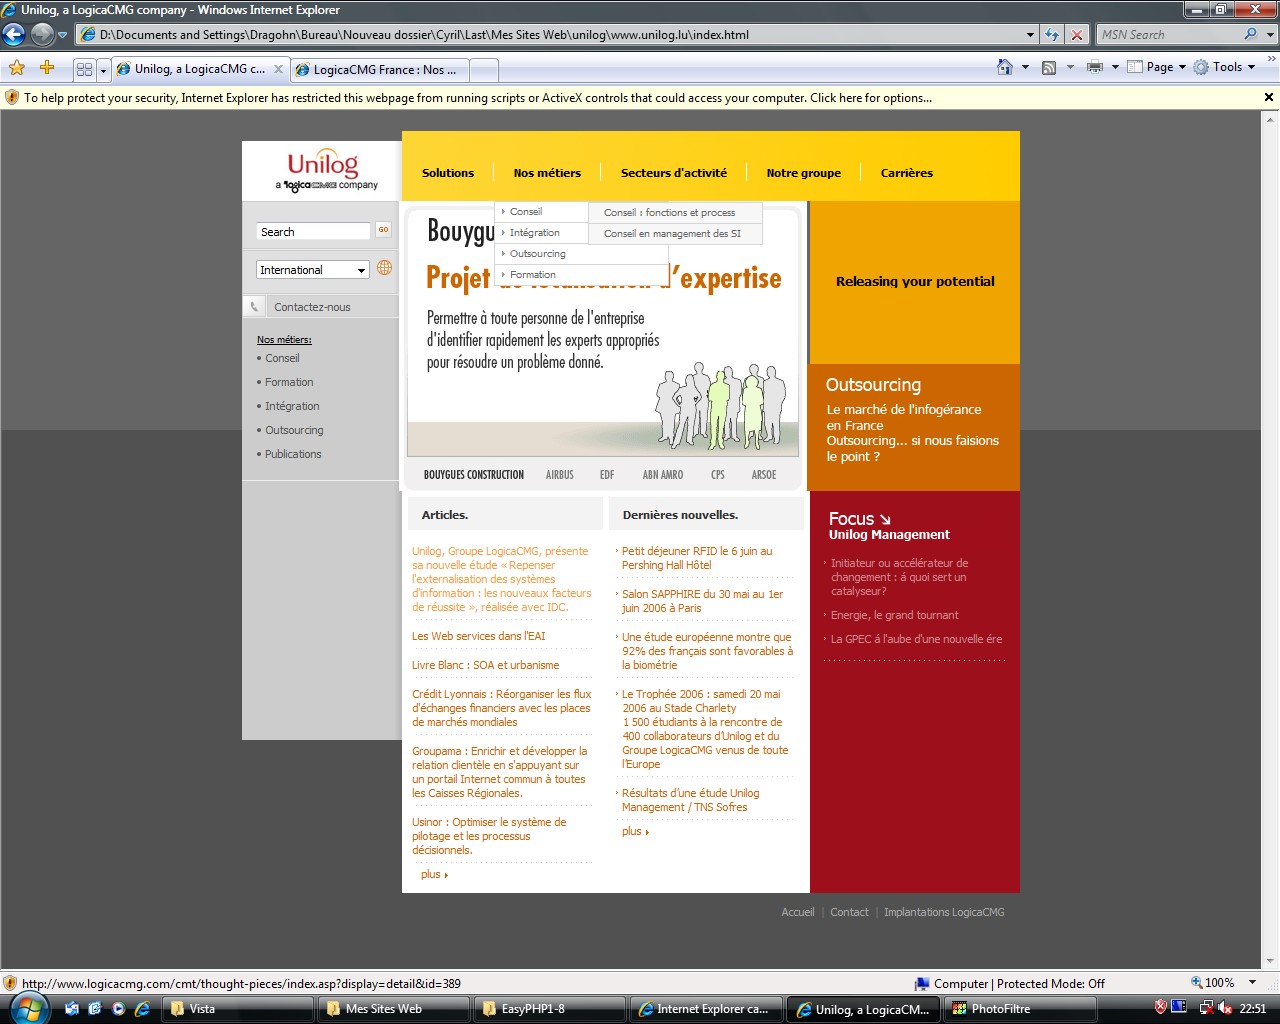Click the red Stop icon beside address bar
Viewport: 1280px width, 1024px height.
coord(1077,34)
